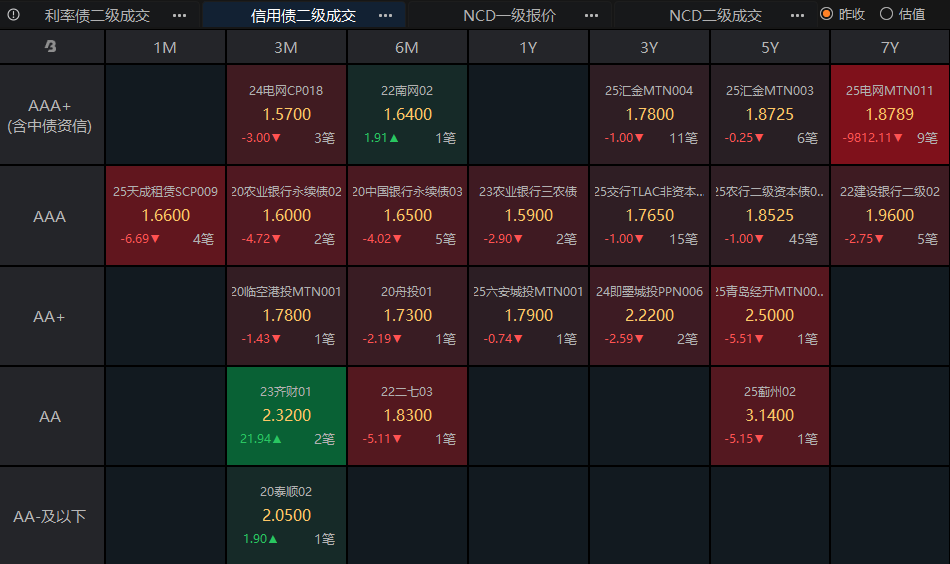Switch to the NCD一级报价 tab
The image size is (950, 564).
pos(510,15)
